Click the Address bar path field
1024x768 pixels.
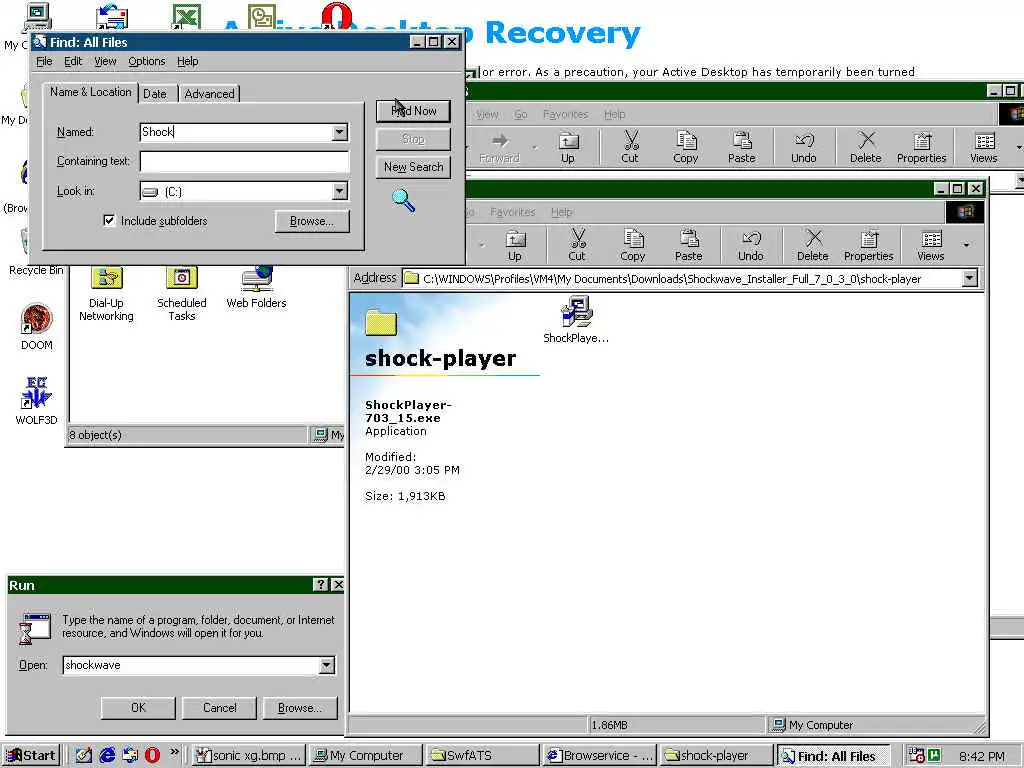pos(682,279)
